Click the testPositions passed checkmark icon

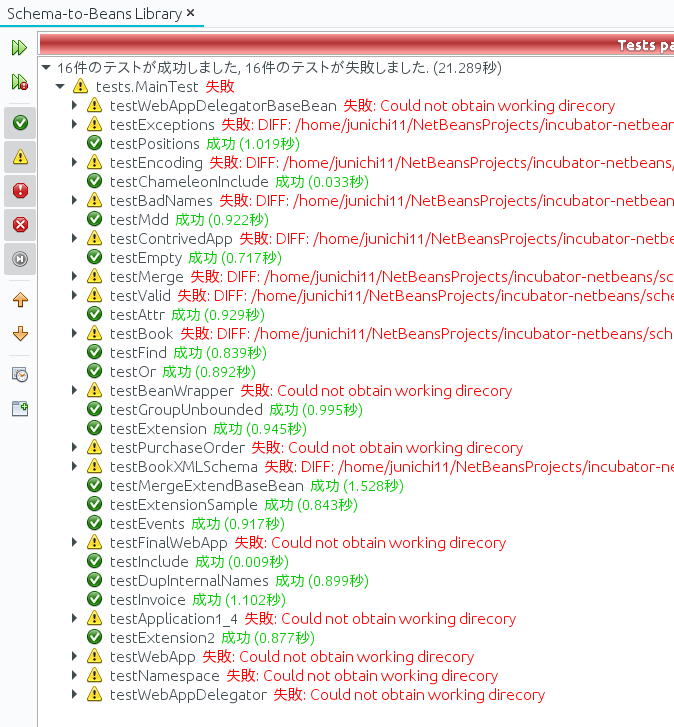pos(95,143)
